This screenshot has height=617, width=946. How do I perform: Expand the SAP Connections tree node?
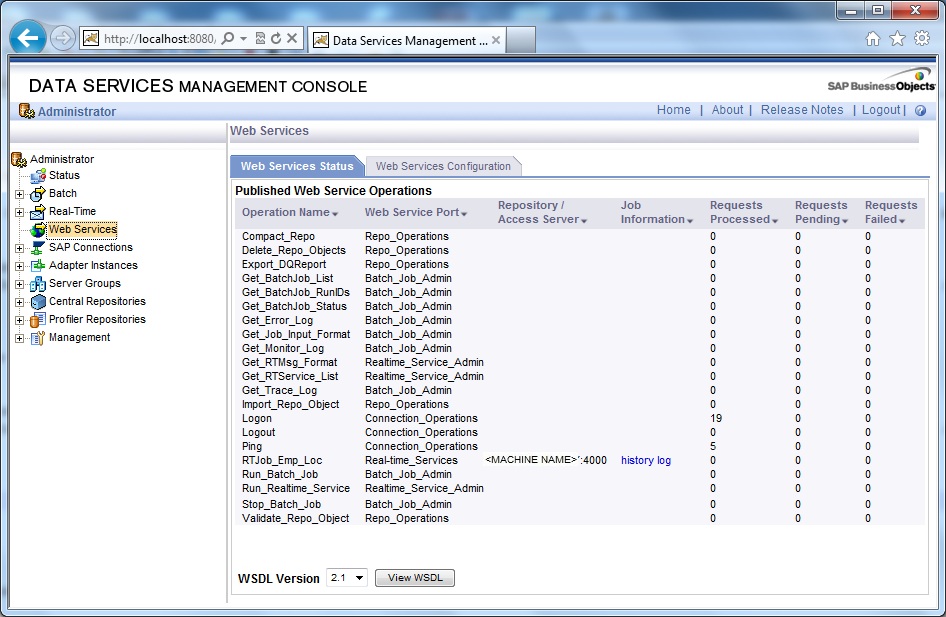point(19,248)
